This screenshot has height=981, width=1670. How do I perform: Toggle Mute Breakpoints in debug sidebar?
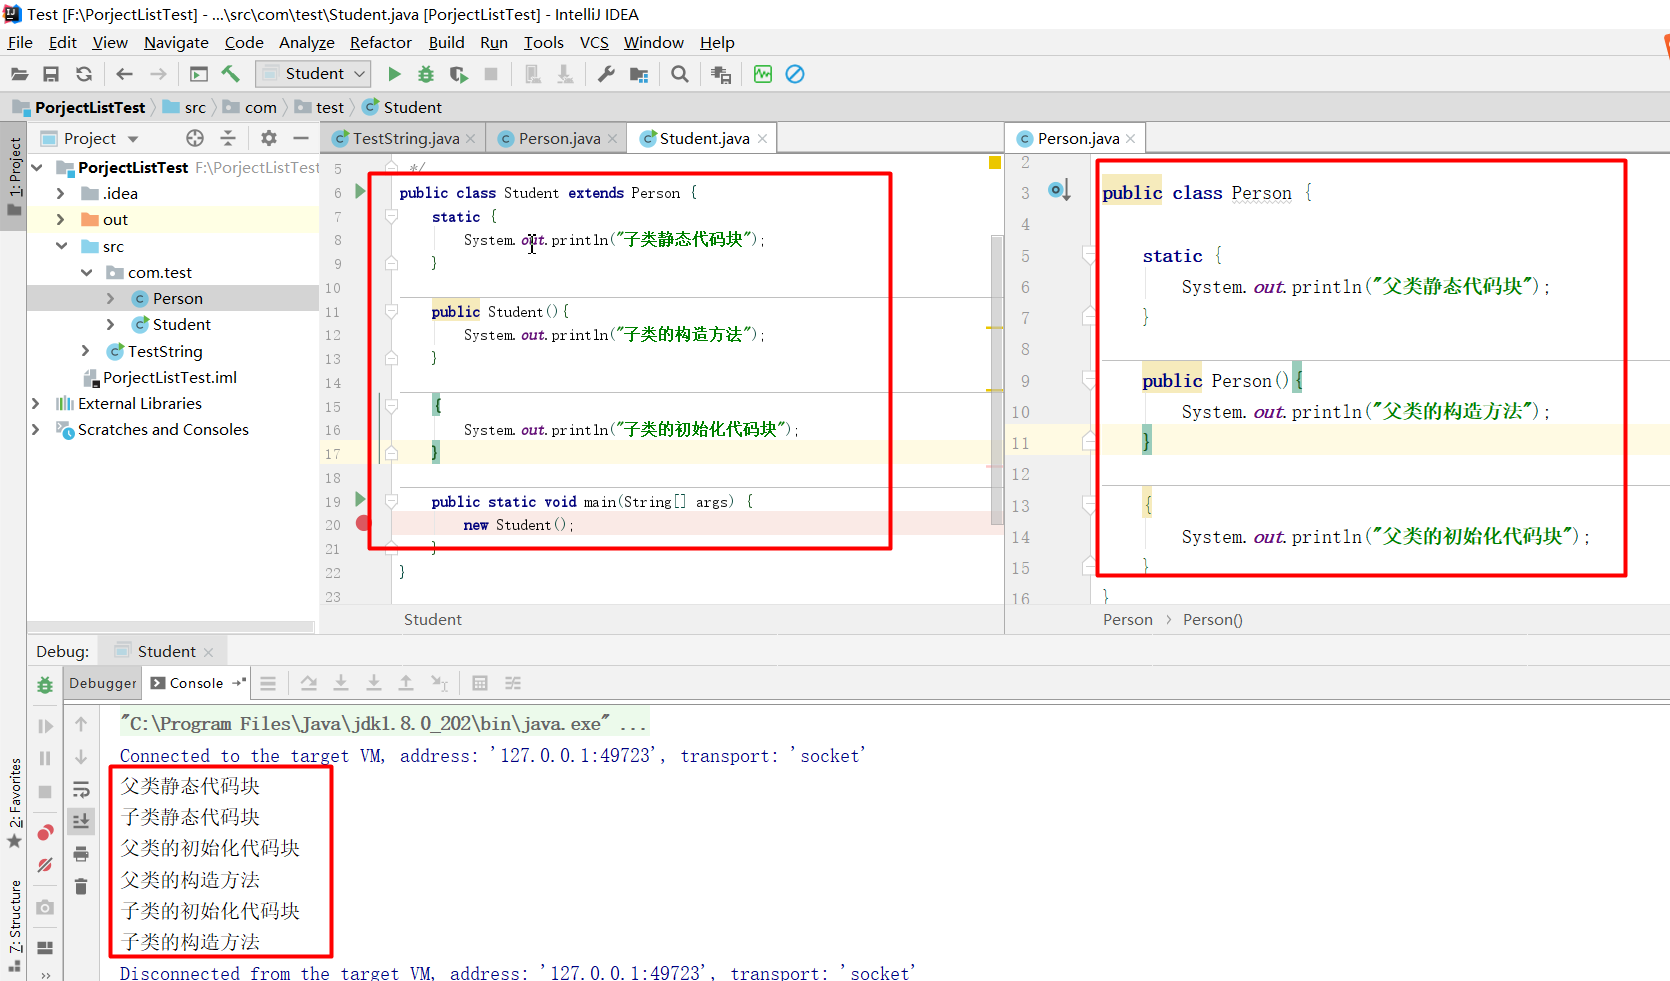click(45, 865)
